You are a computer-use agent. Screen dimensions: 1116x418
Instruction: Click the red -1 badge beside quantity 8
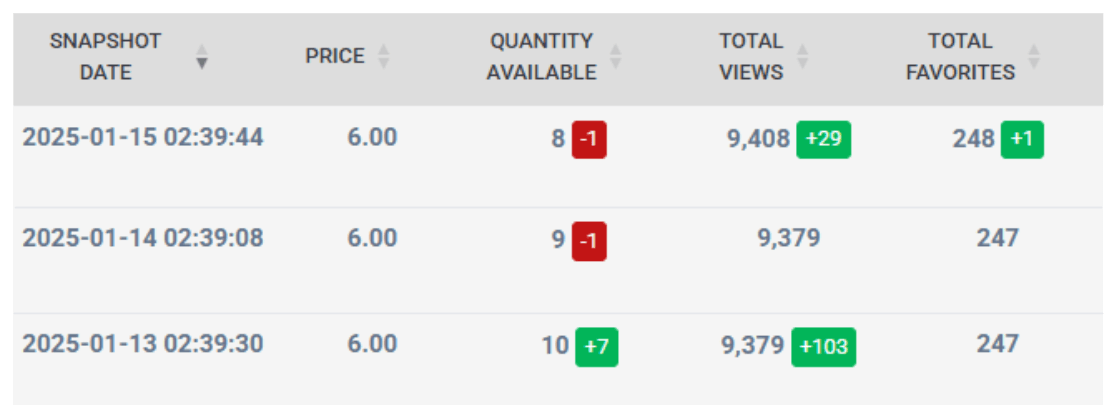pyautogui.click(x=589, y=140)
